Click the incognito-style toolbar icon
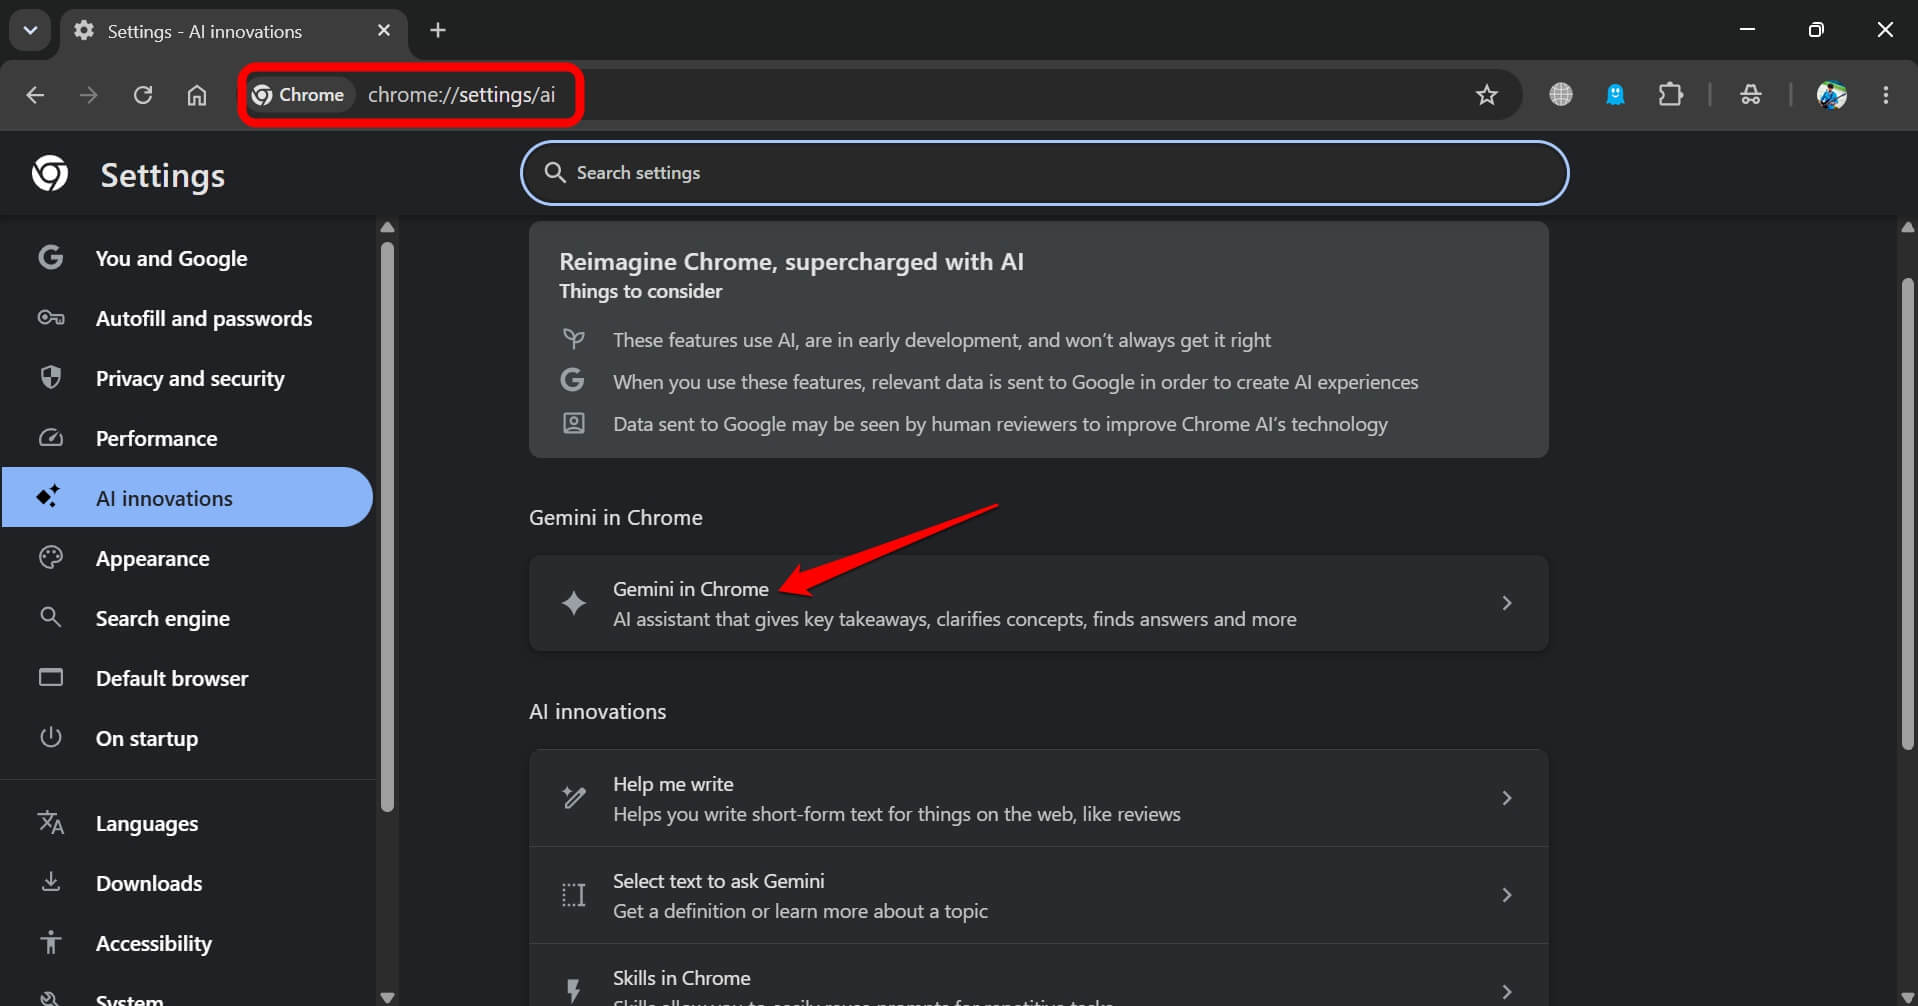 coord(1751,95)
